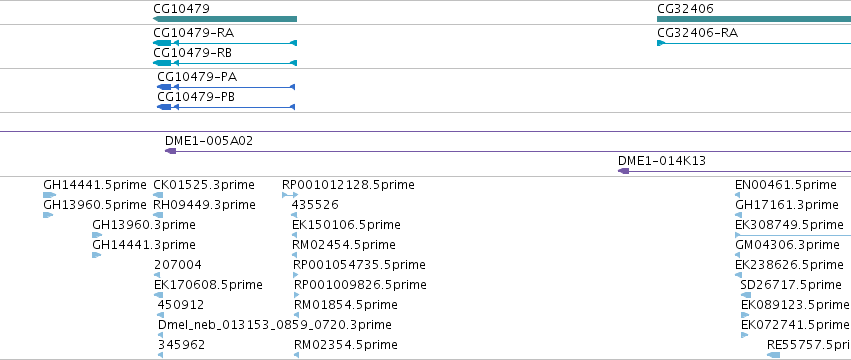851x360 pixels.
Task: Open the CG10479 gene label
Action: tap(181, 9)
